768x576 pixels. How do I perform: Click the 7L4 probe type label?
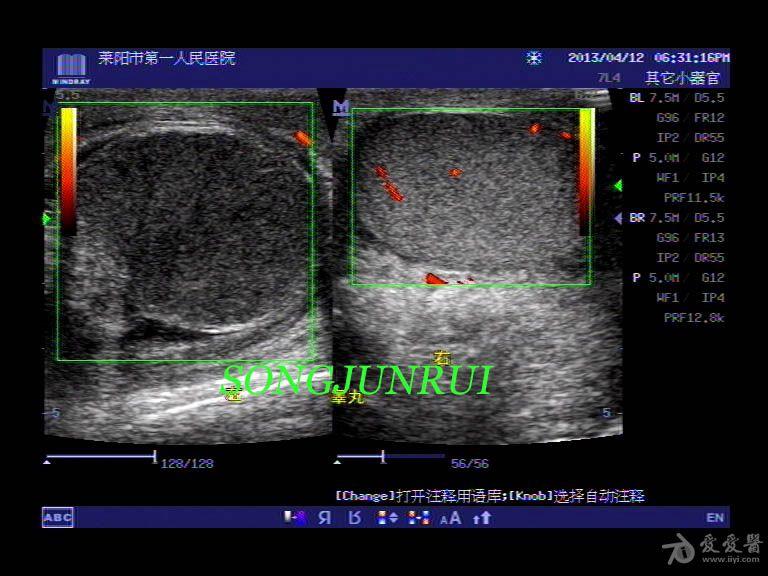click(608, 77)
